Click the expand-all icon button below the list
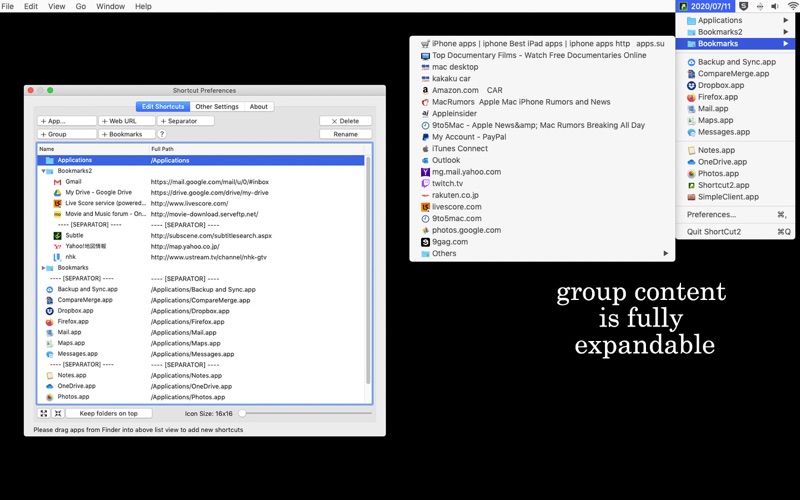Viewport: 800px width, 500px height. (44, 413)
